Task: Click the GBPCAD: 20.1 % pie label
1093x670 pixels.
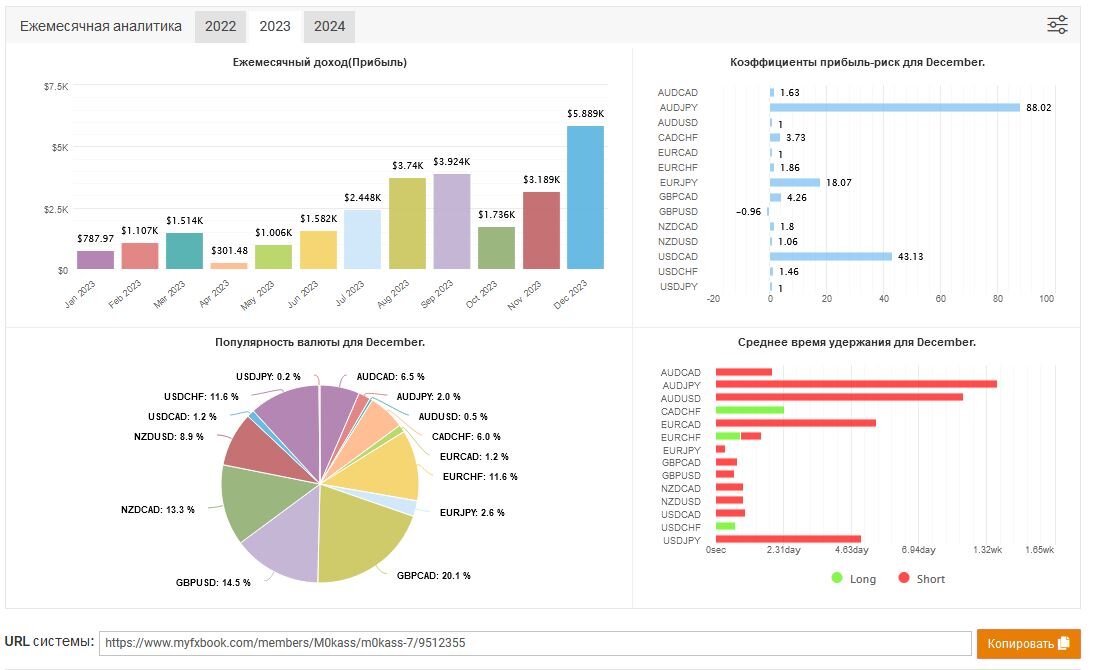Action: coord(434,576)
